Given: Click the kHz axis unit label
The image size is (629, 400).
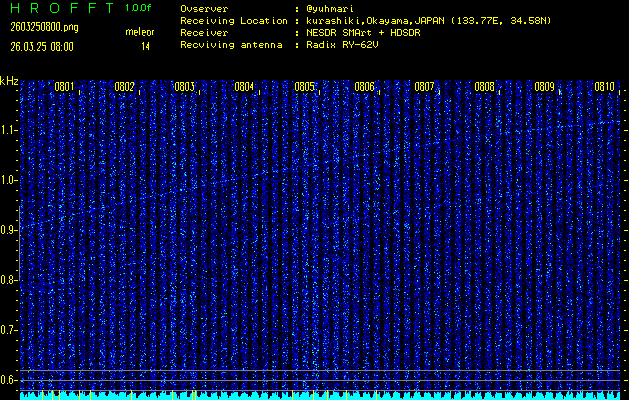Looking at the screenshot, I should [9, 81].
